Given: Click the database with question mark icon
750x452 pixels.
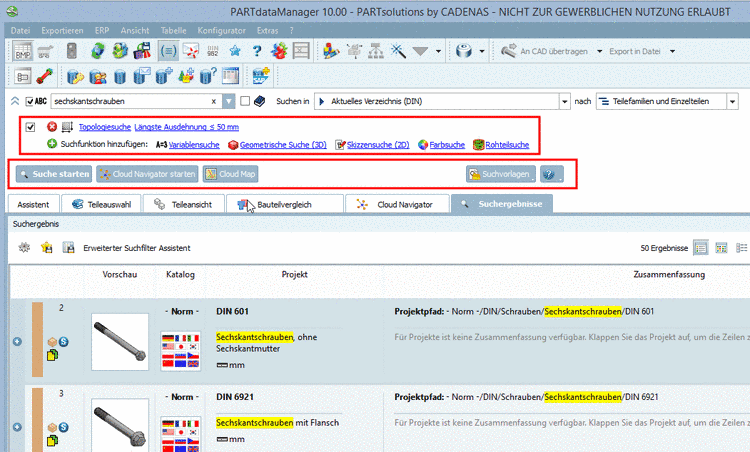Looking at the screenshot, I should pos(208,76).
